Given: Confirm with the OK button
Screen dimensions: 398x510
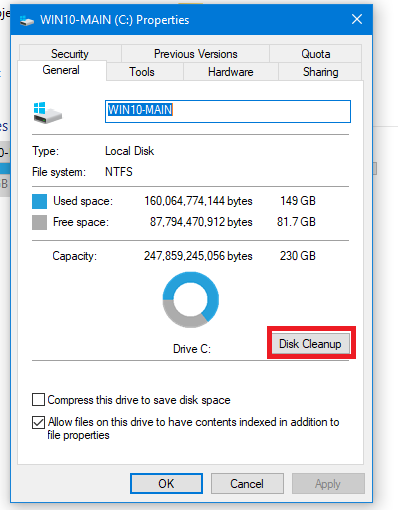Looking at the screenshot, I should (x=166, y=483).
